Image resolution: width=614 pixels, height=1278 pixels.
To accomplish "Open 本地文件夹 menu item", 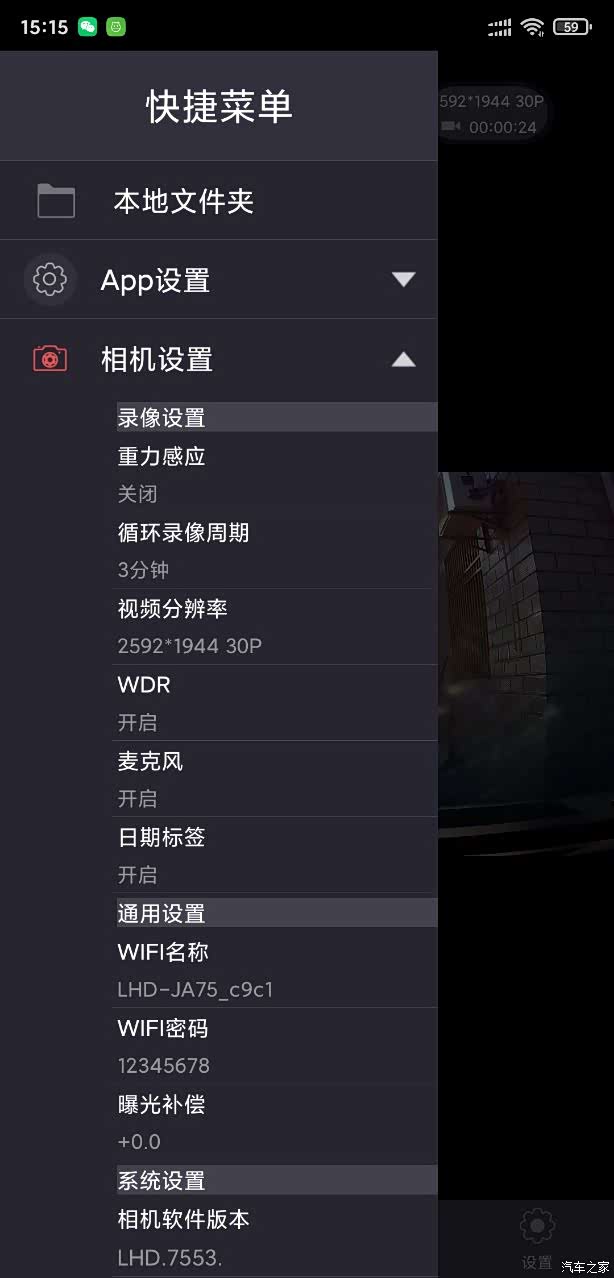I will 219,201.
